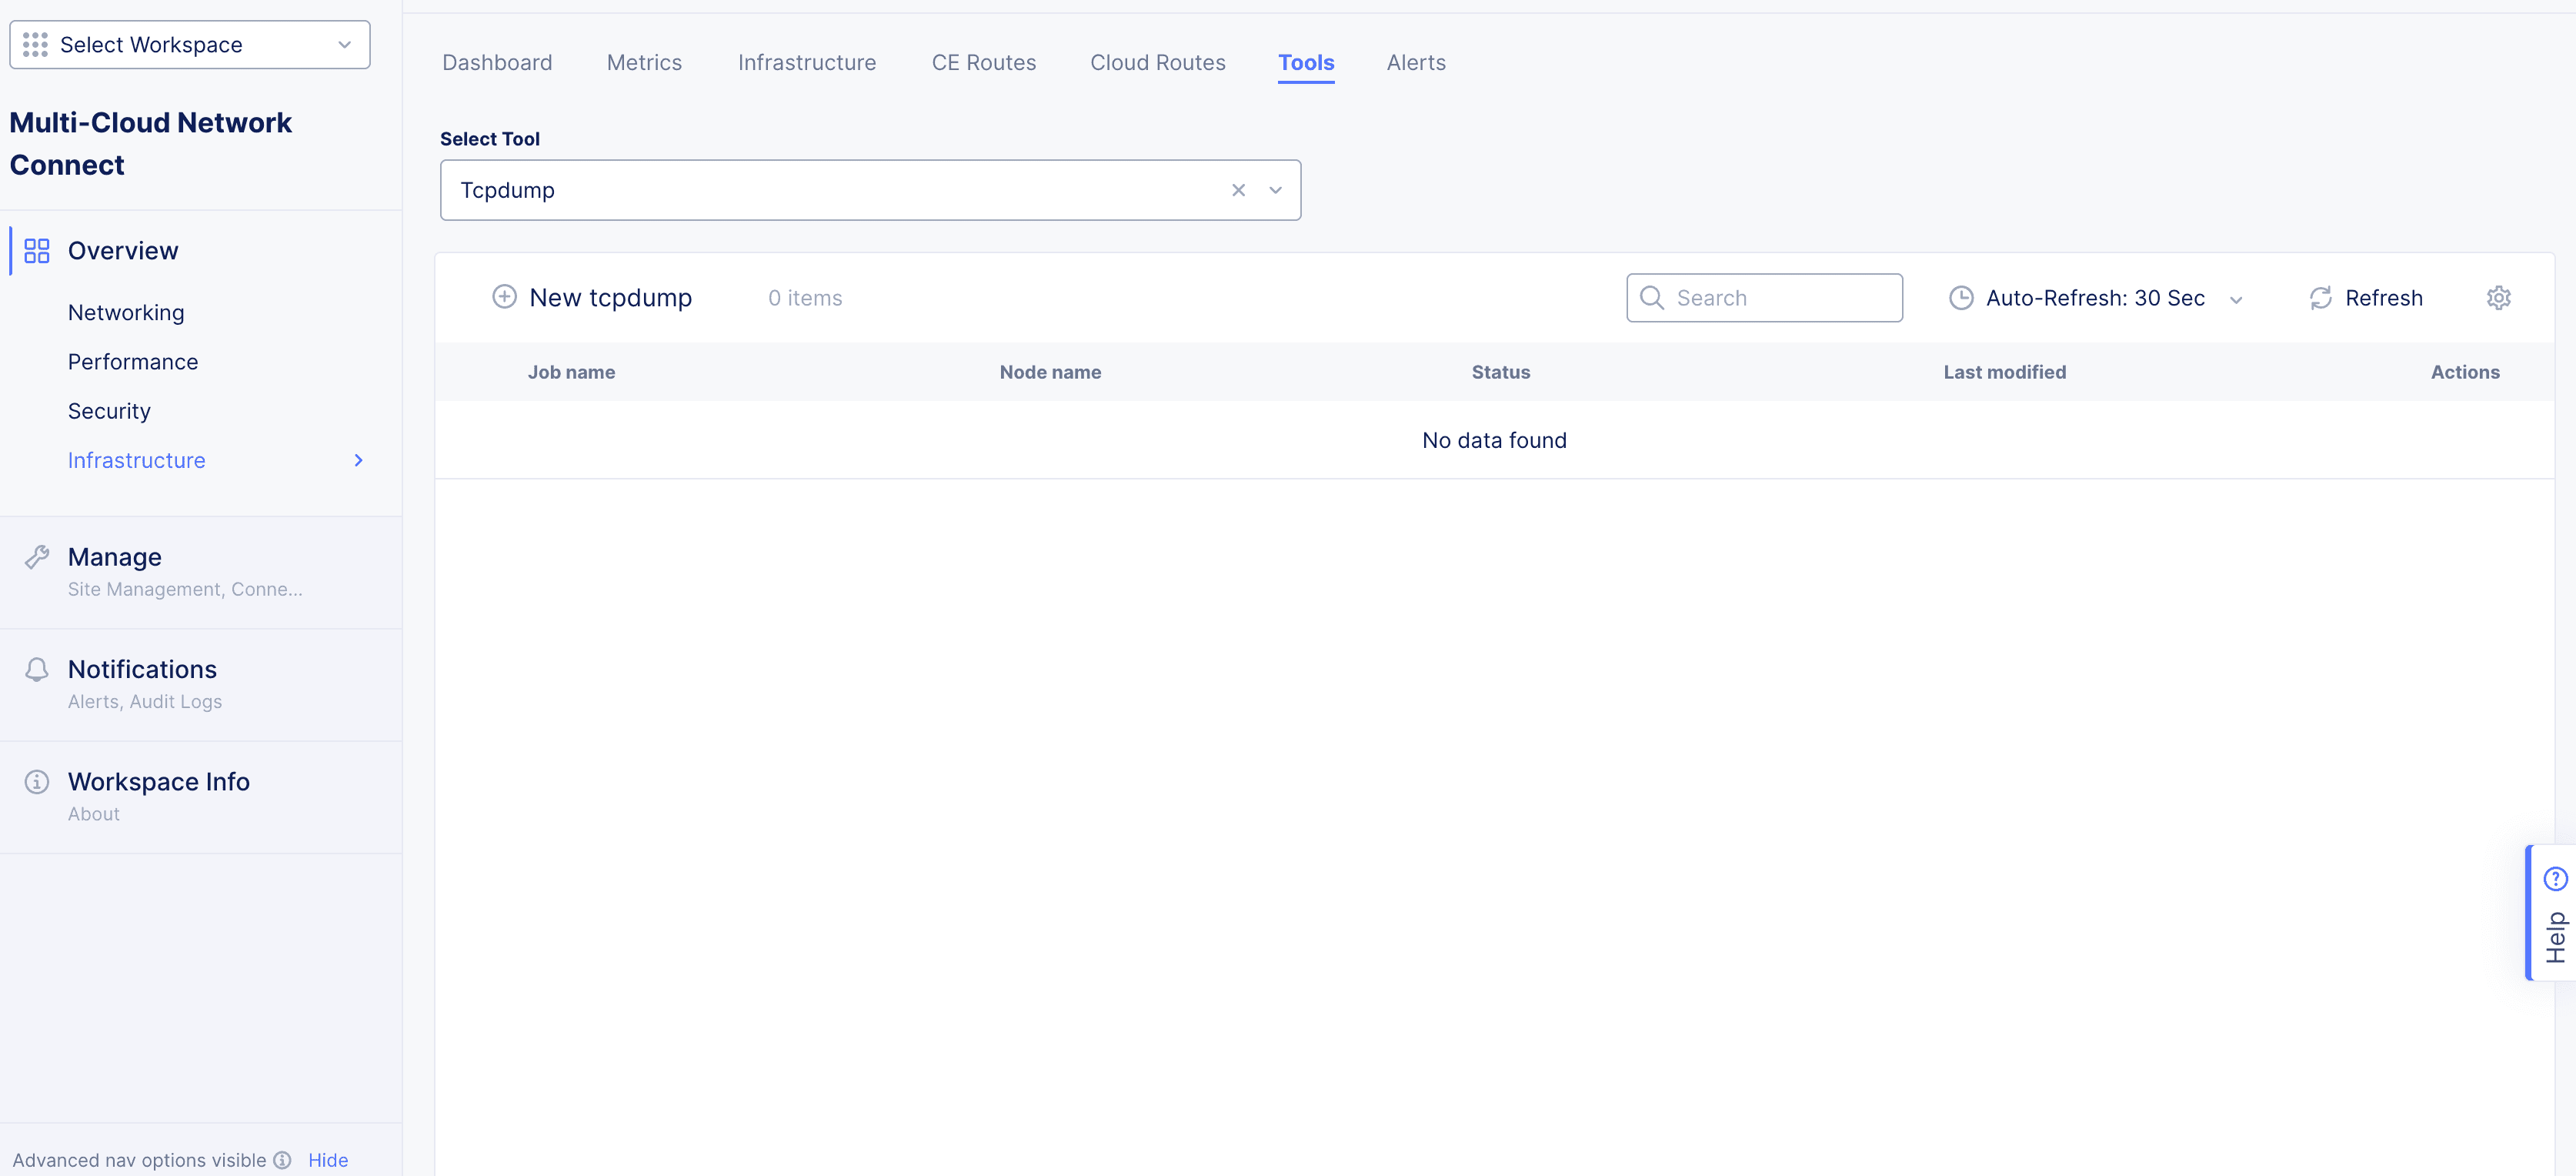Click the 0 items count
This screenshot has width=2576, height=1176.
coord(805,298)
